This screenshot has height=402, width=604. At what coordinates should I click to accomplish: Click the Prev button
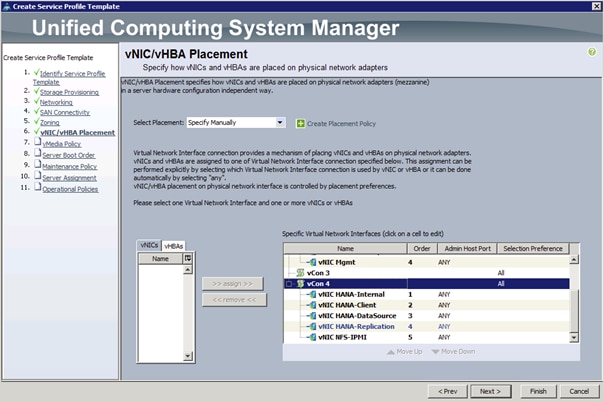point(447,391)
